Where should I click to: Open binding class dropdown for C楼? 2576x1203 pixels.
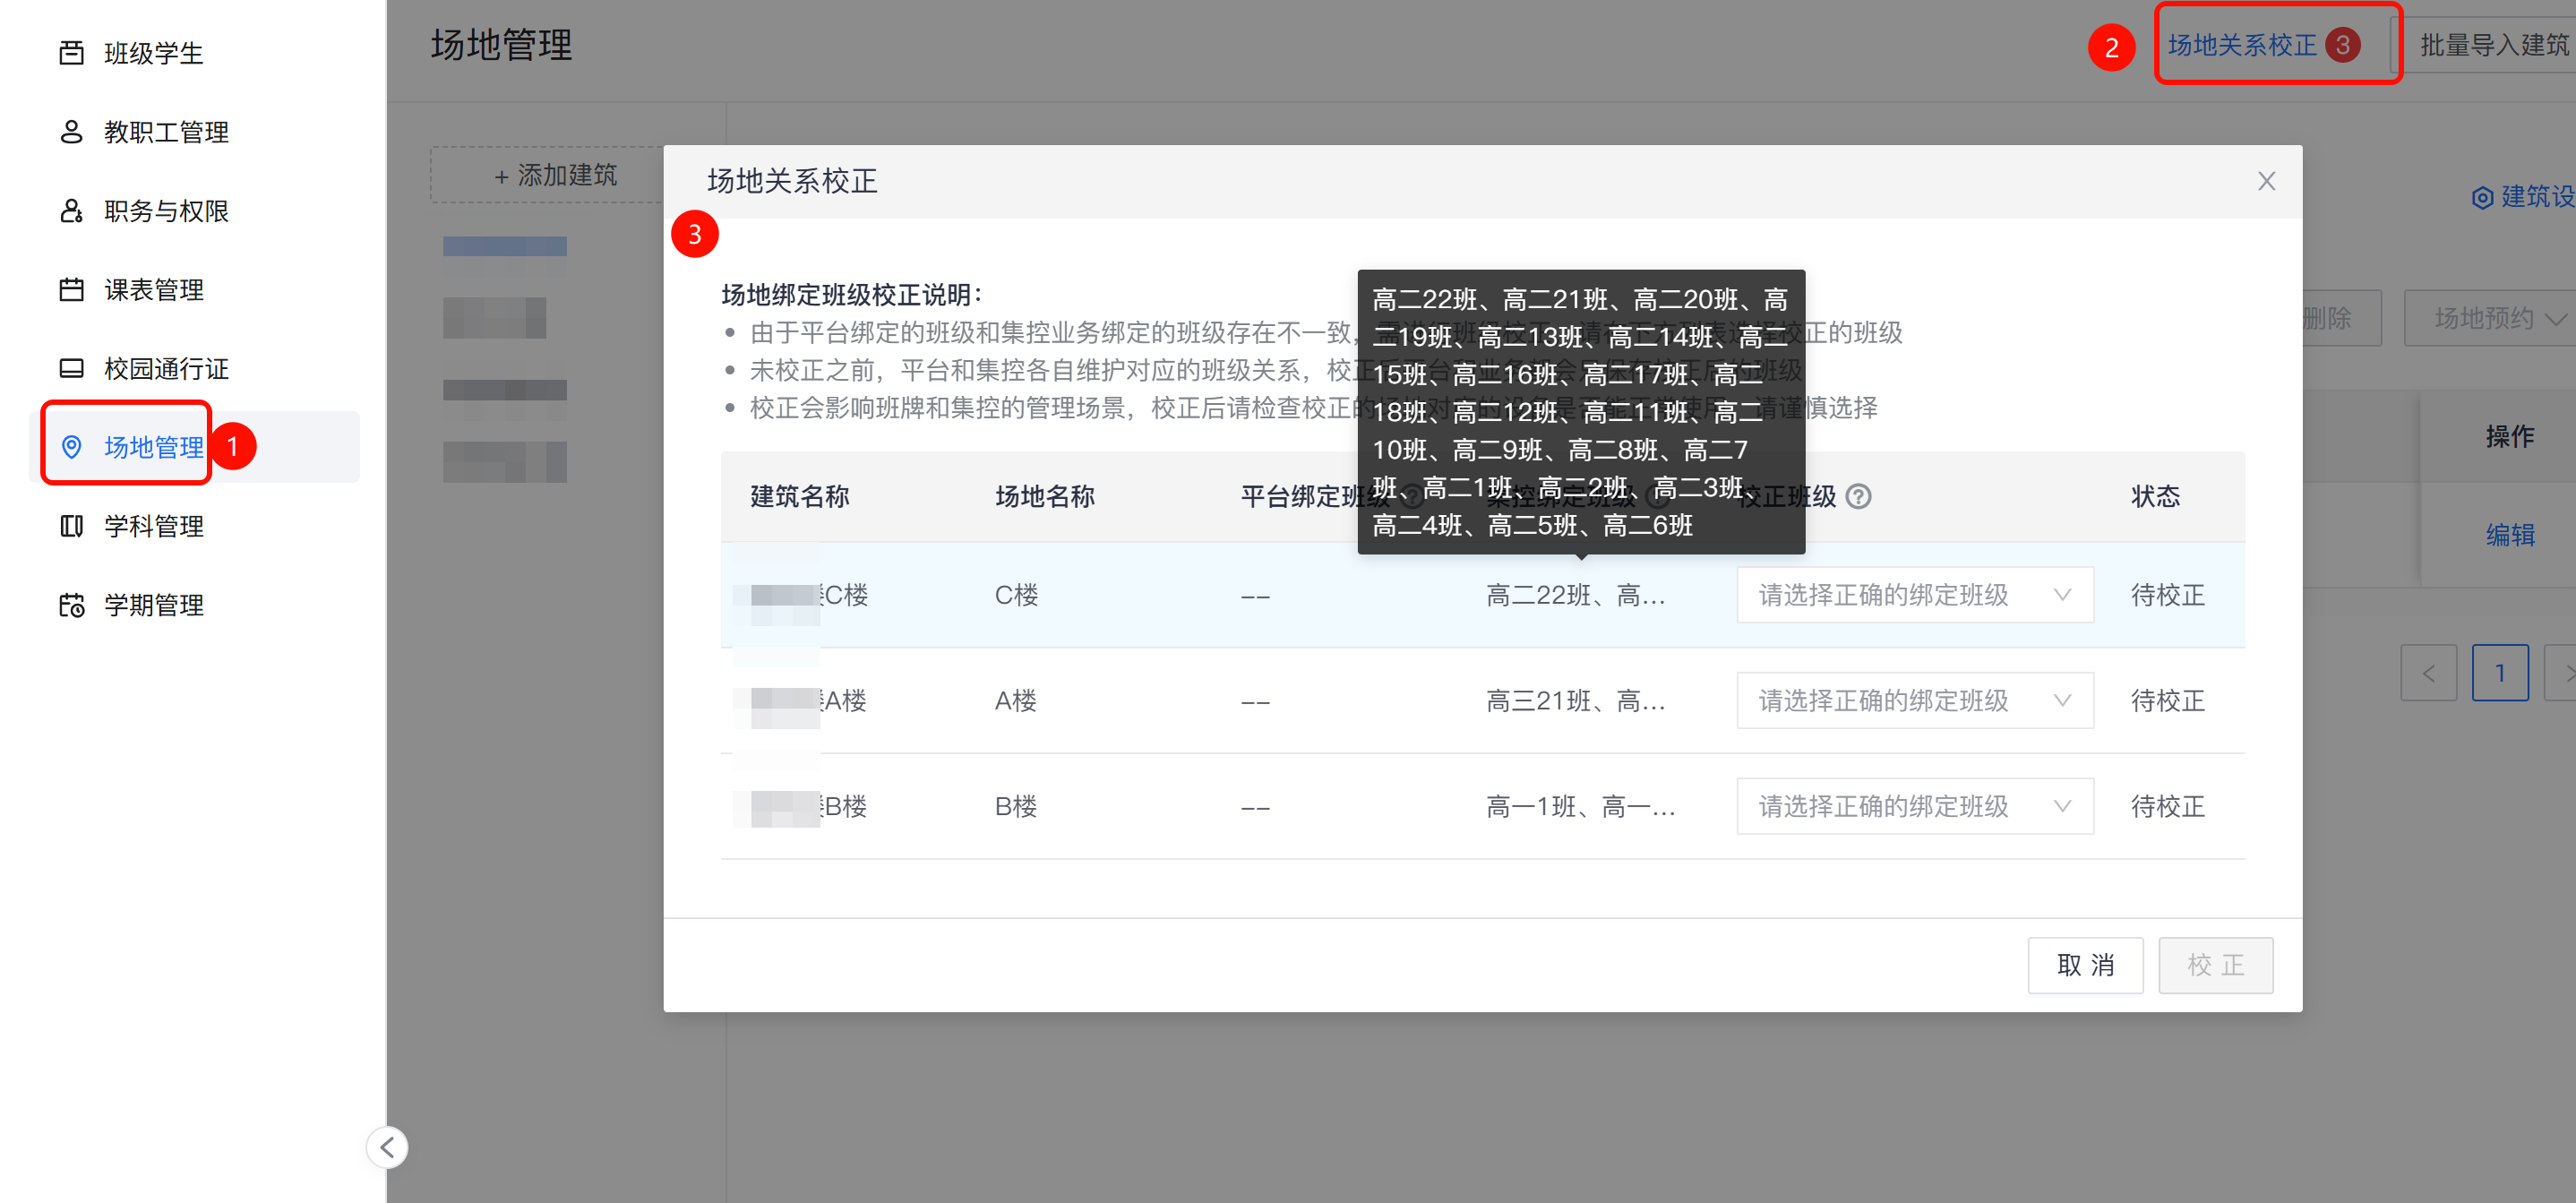(x=1914, y=595)
